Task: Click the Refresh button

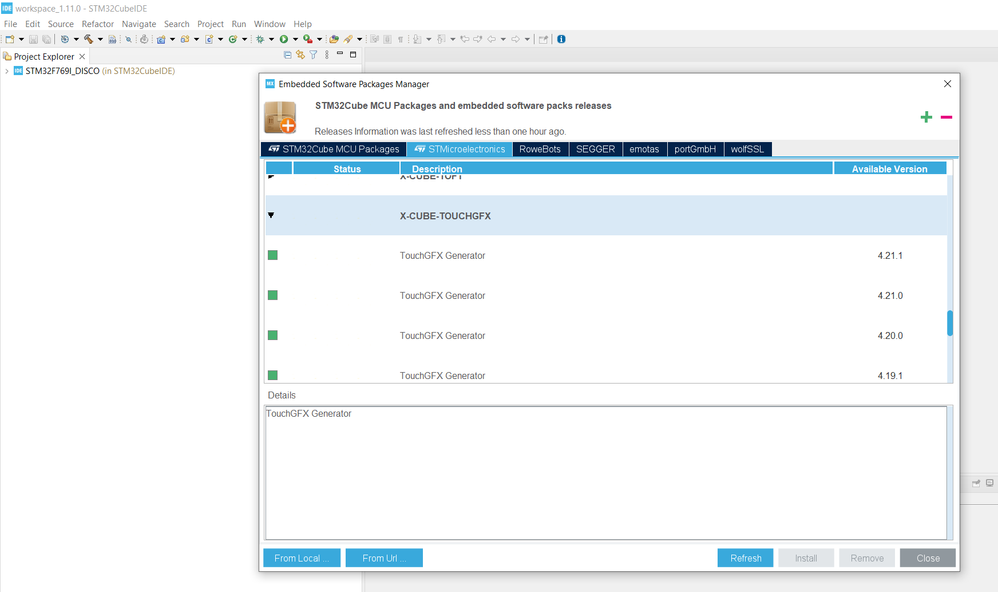Action: pos(745,558)
